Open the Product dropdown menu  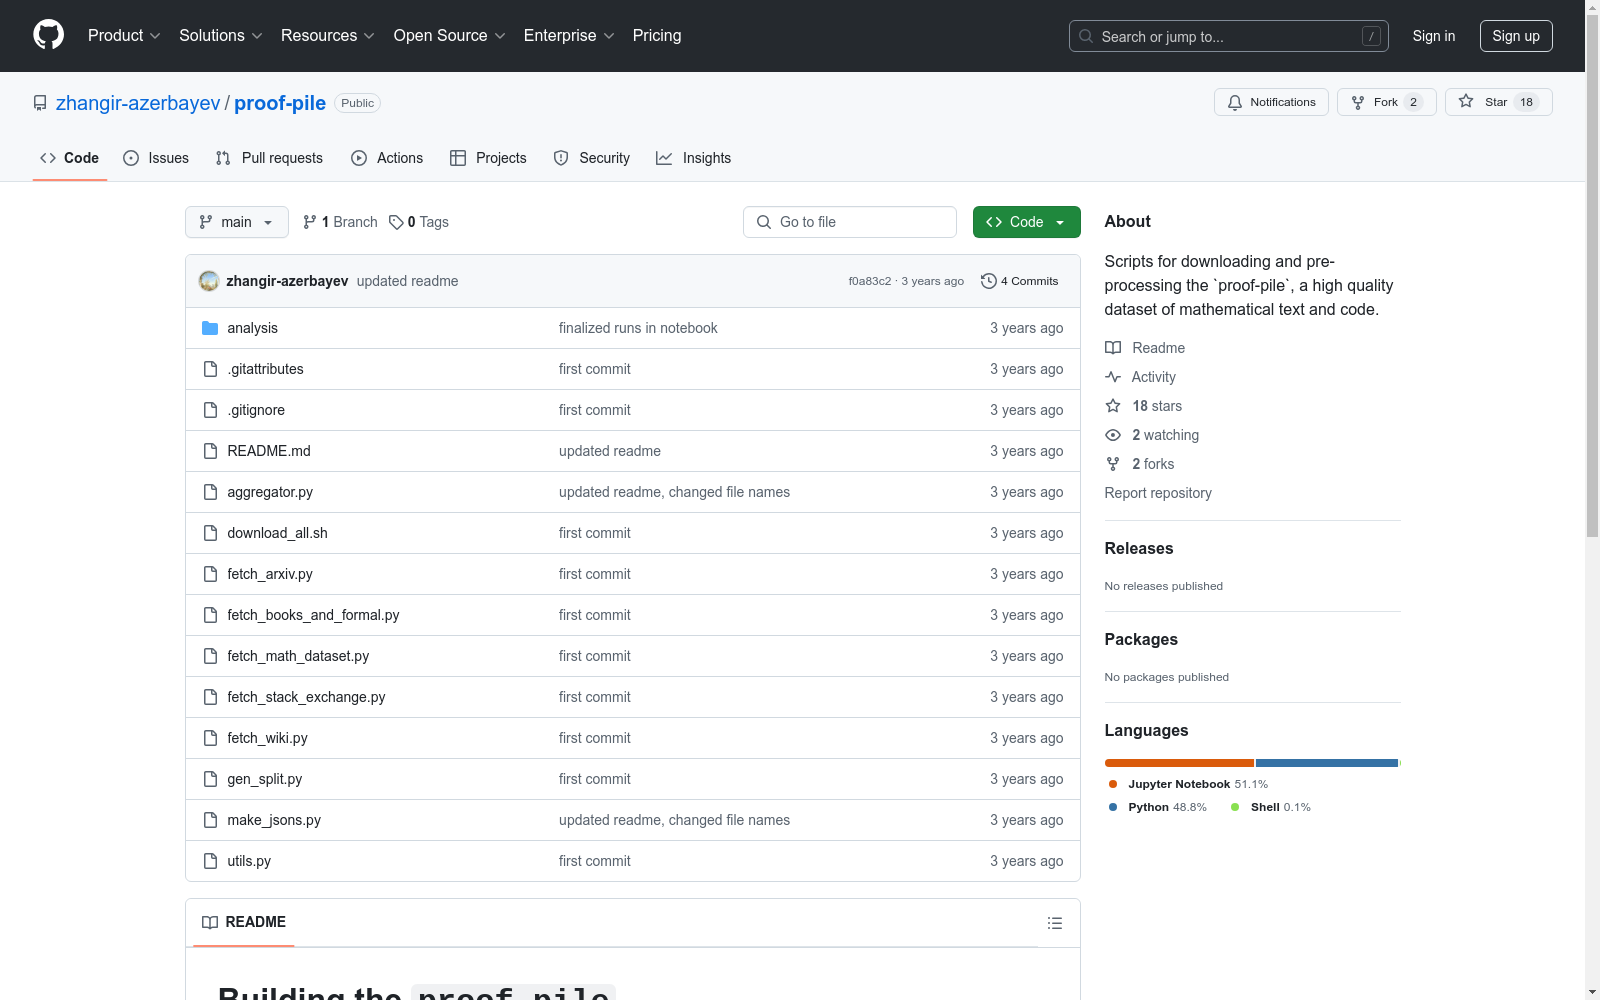(124, 36)
